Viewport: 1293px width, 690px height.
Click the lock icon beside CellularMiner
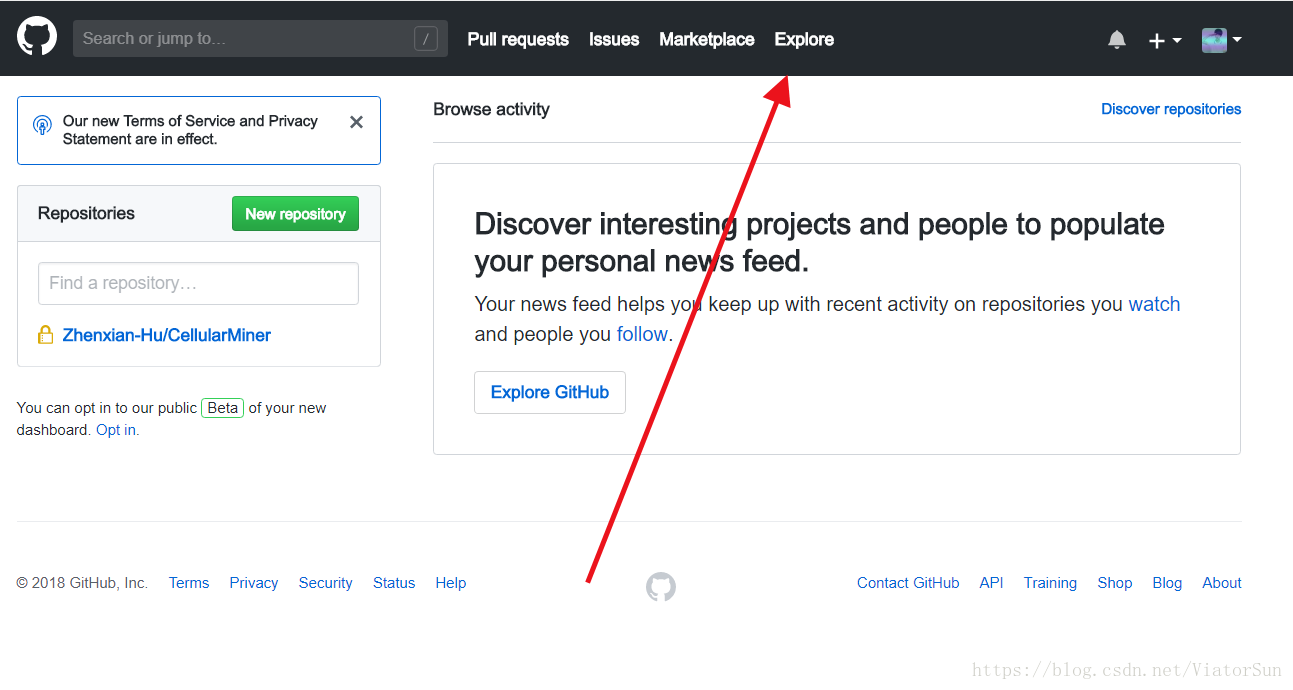pyautogui.click(x=45, y=335)
